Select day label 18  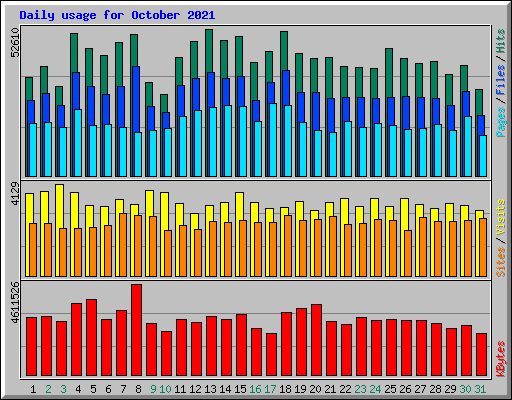point(285,389)
